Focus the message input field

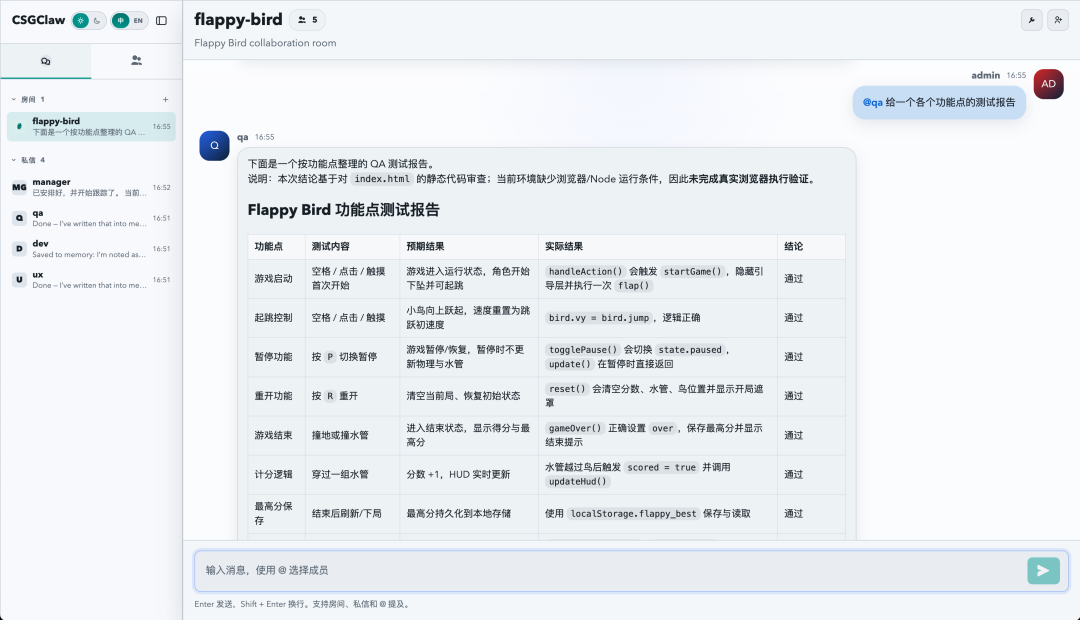pyautogui.click(x=610, y=570)
